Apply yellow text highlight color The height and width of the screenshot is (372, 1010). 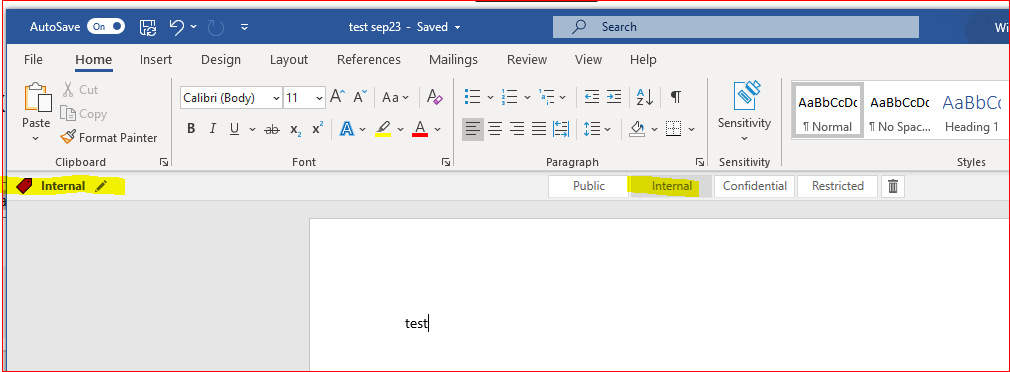tap(383, 129)
